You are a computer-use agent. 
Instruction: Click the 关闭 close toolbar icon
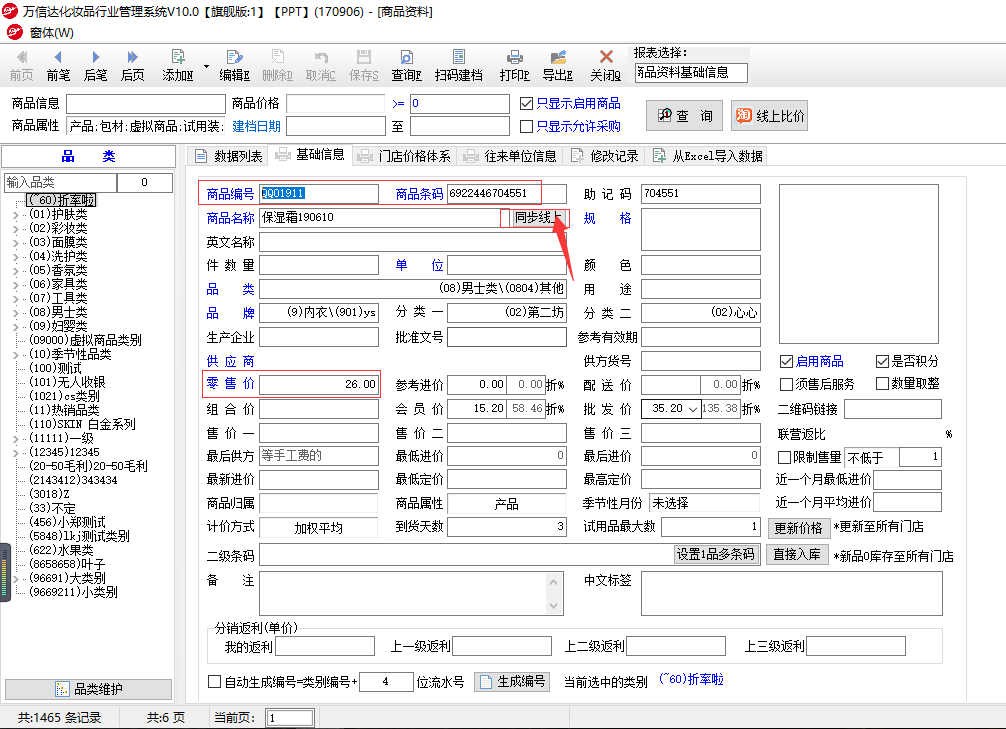pyautogui.click(x=606, y=65)
